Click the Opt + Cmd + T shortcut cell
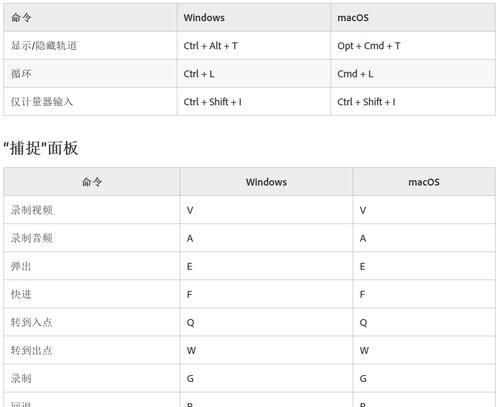This screenshot has height=407, width=500. (x=413, y=46)
